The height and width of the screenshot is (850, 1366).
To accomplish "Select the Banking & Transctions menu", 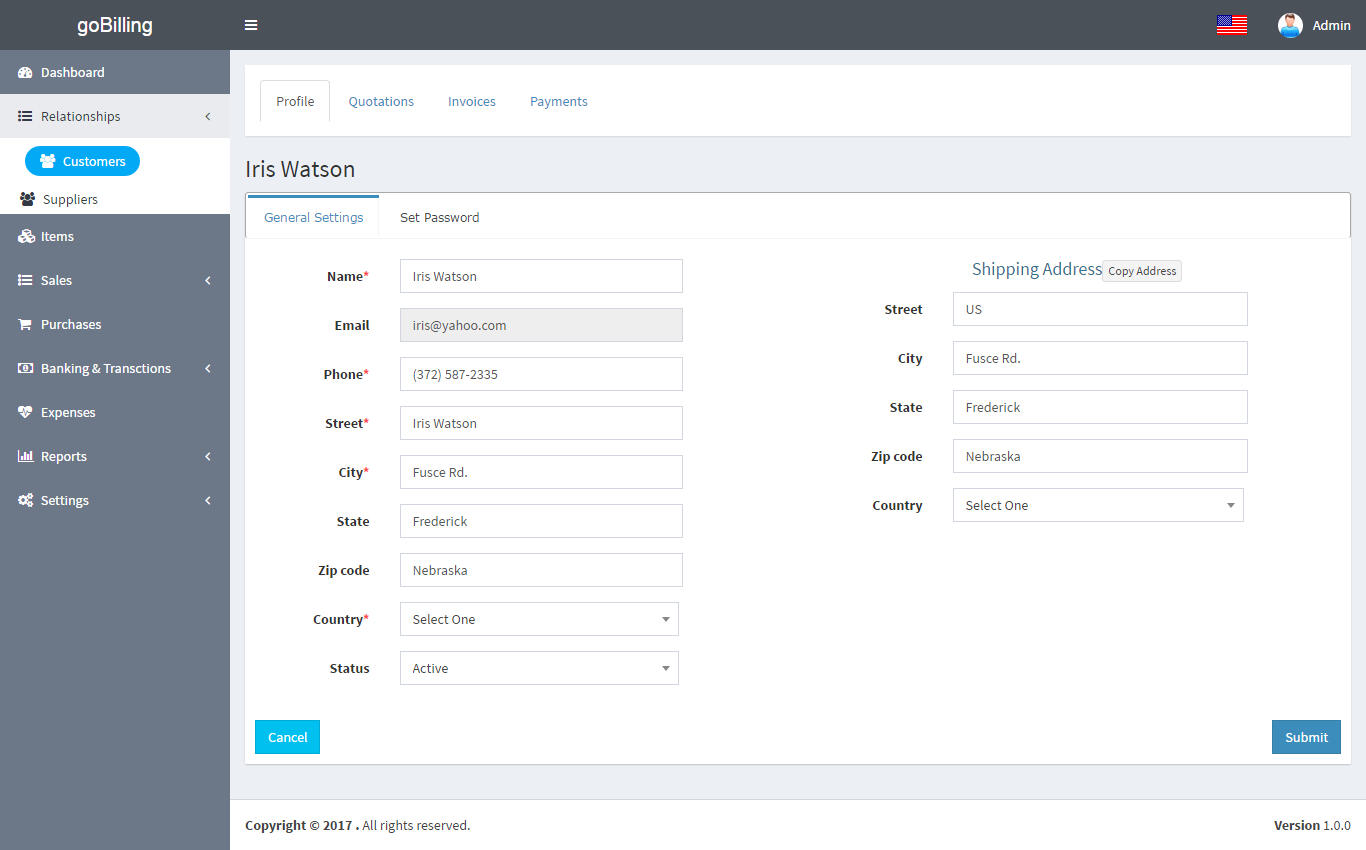I will coord(106,368).
